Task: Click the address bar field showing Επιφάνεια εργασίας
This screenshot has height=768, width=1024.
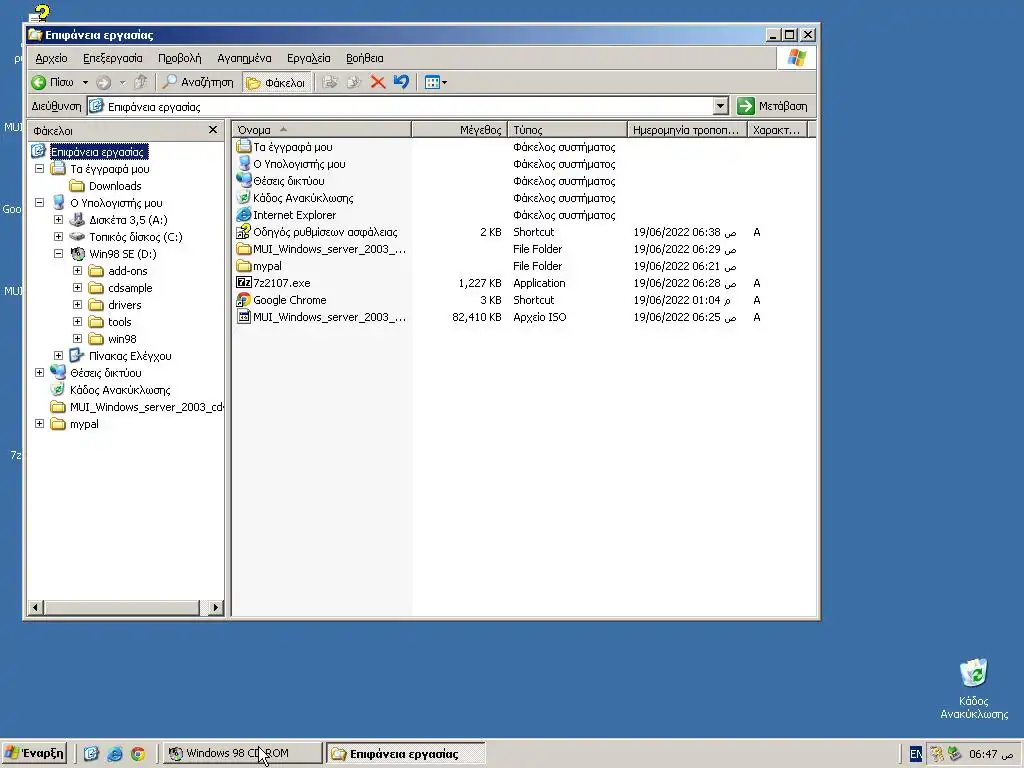Action: pos(401,106)
